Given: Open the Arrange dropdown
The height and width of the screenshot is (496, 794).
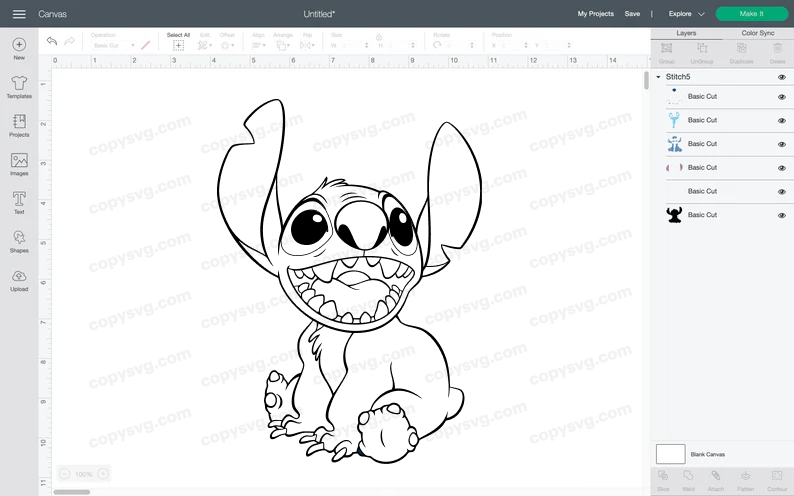Looking at the screenshot, I should click(x=283, y=46).
